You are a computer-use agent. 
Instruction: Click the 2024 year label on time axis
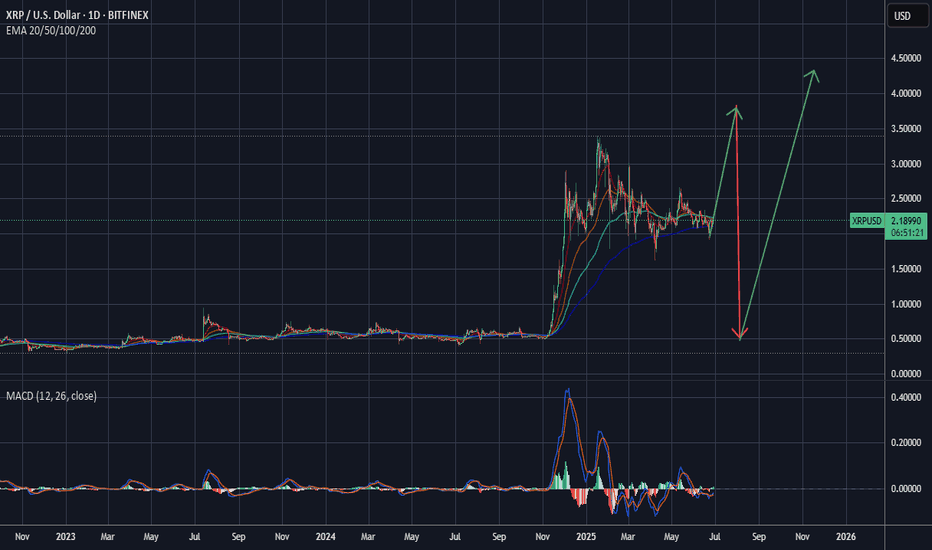click(x=326, y=536)
